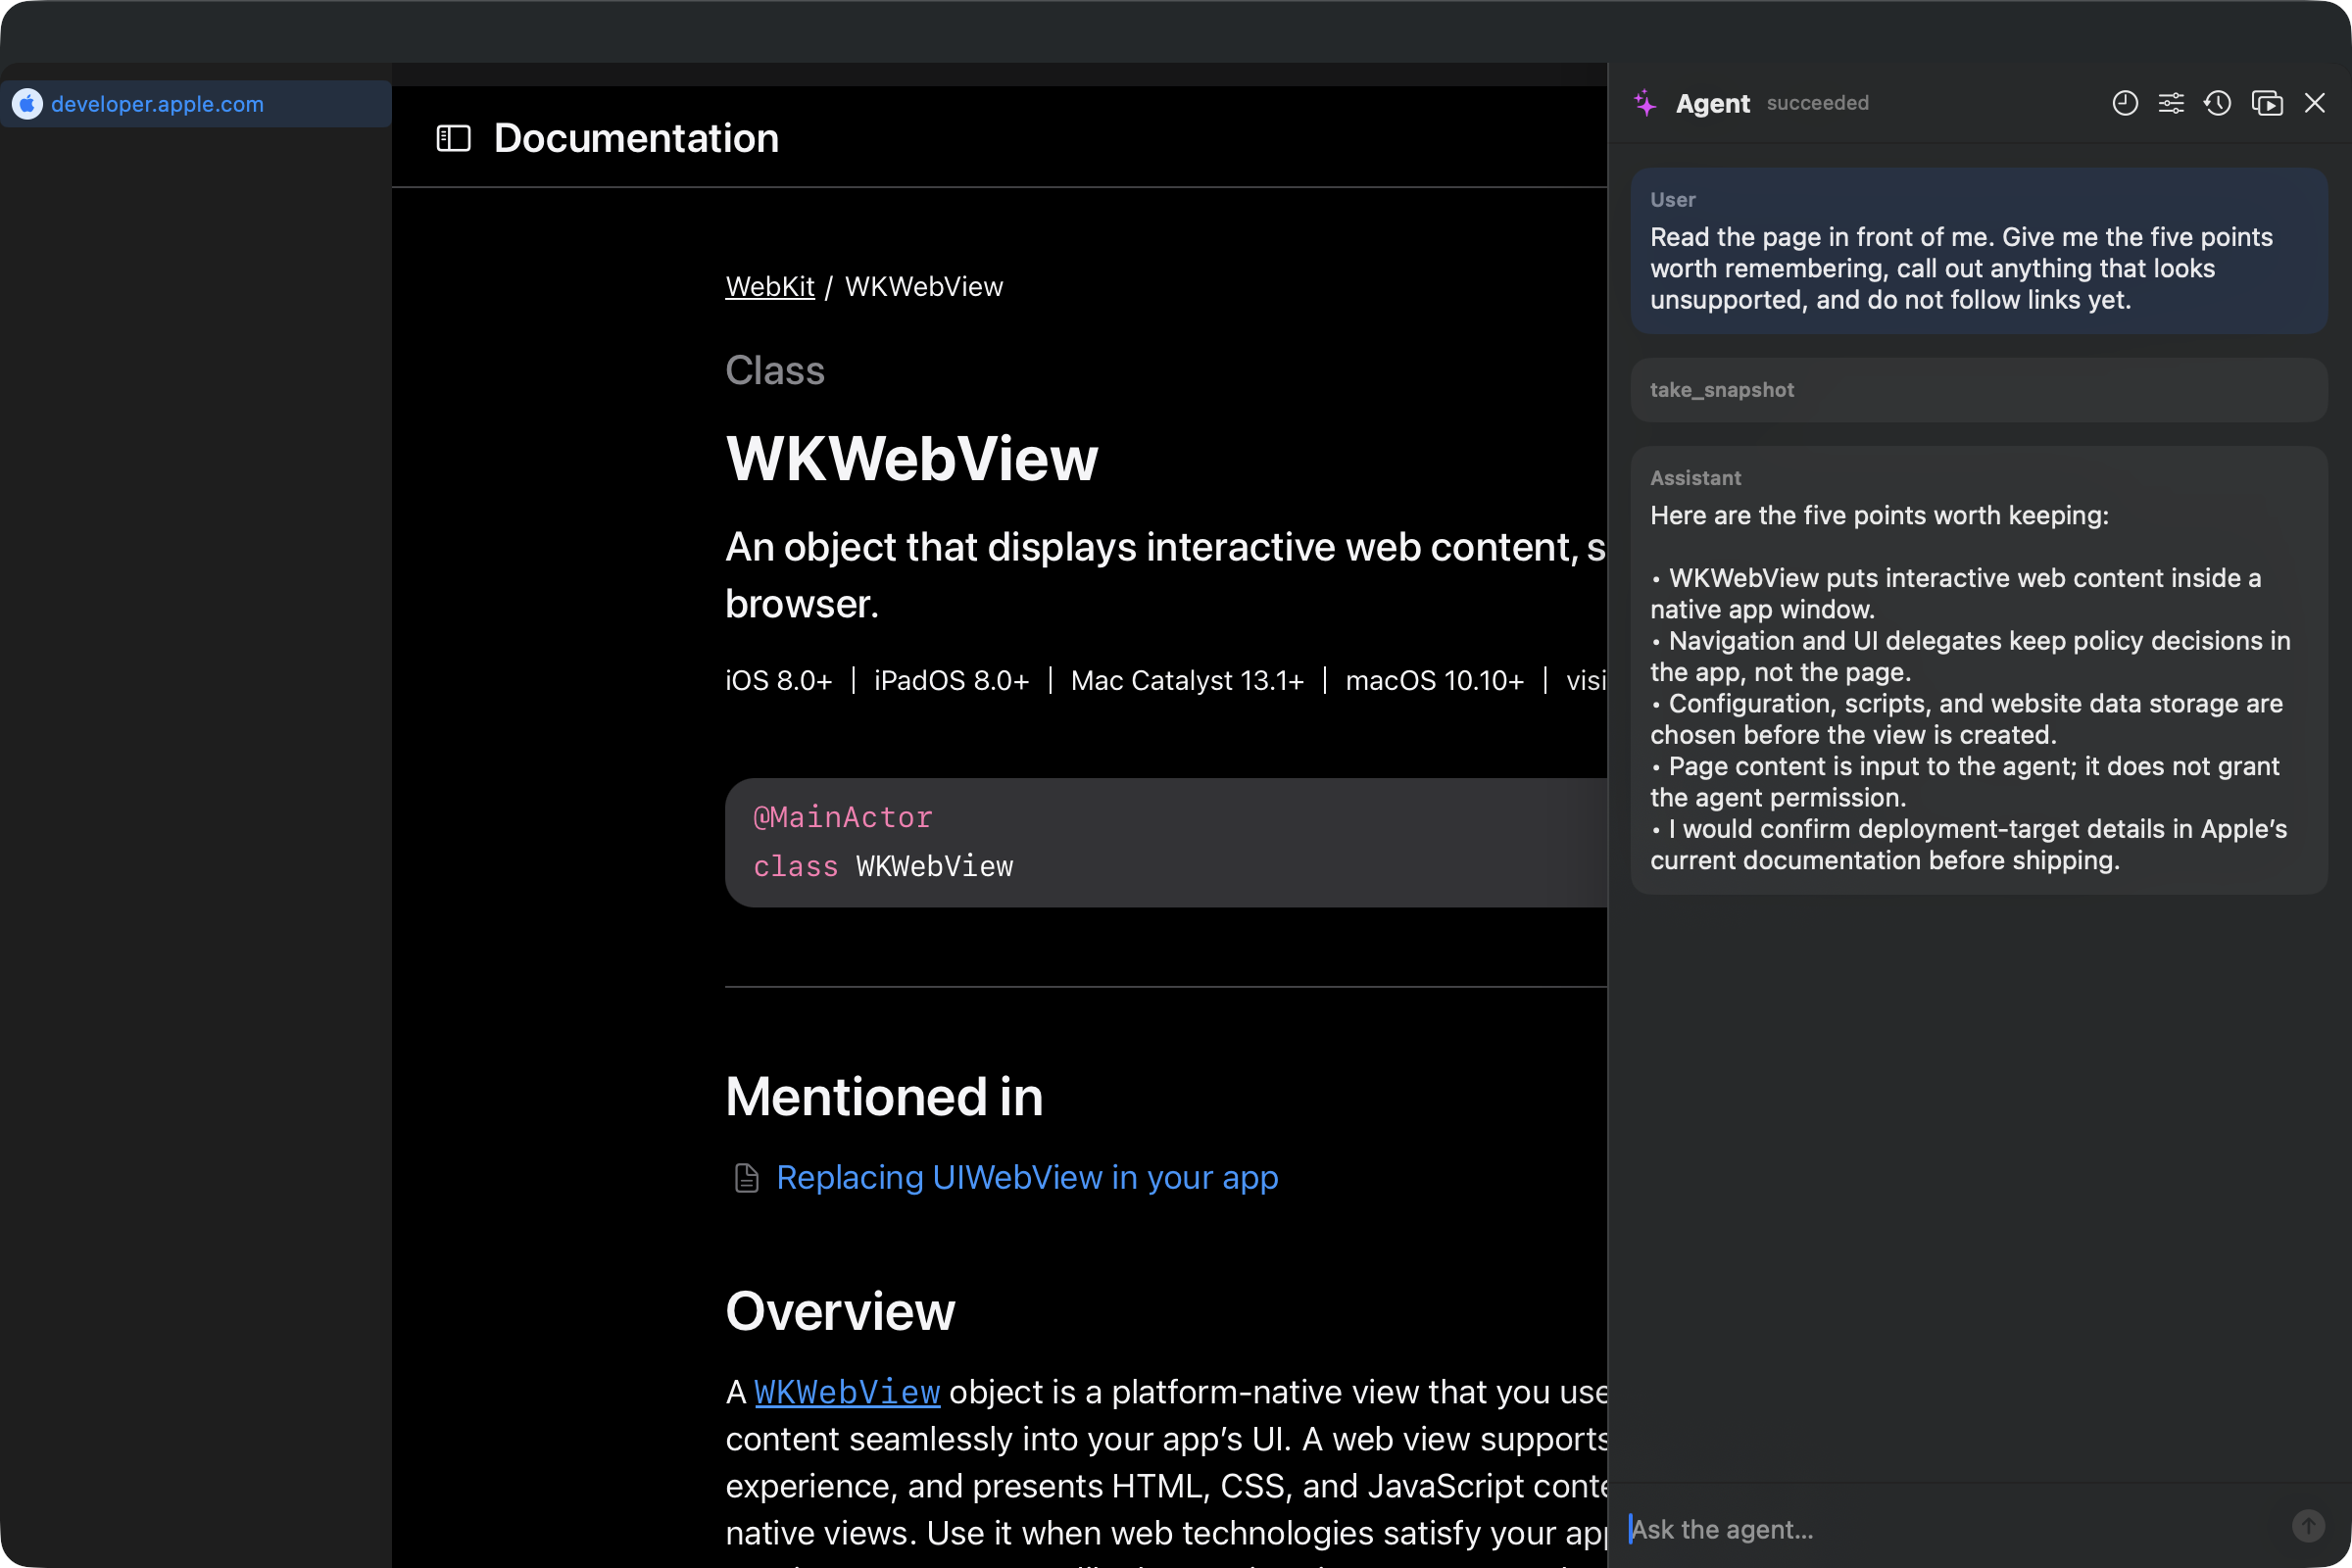Viewport: 2352px width, 1568px height.
Task: Click the iPadOS 8.0+ availability label
Action: [x=951, y=681]
